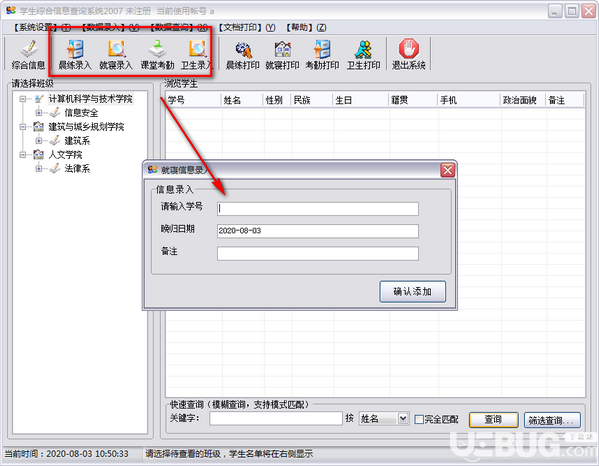Open the 综合信息 toolbar icon
The image size is (599, 466).
click(x=28, y=55)
